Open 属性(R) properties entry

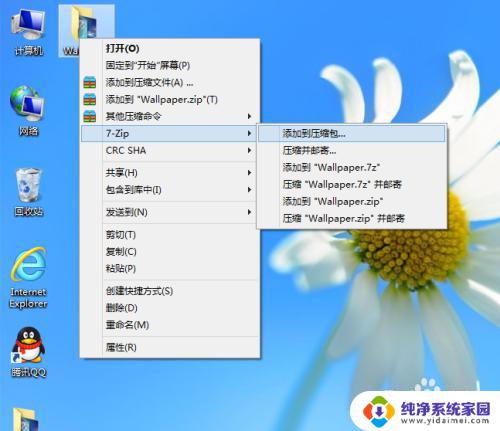tap(170, 347)
